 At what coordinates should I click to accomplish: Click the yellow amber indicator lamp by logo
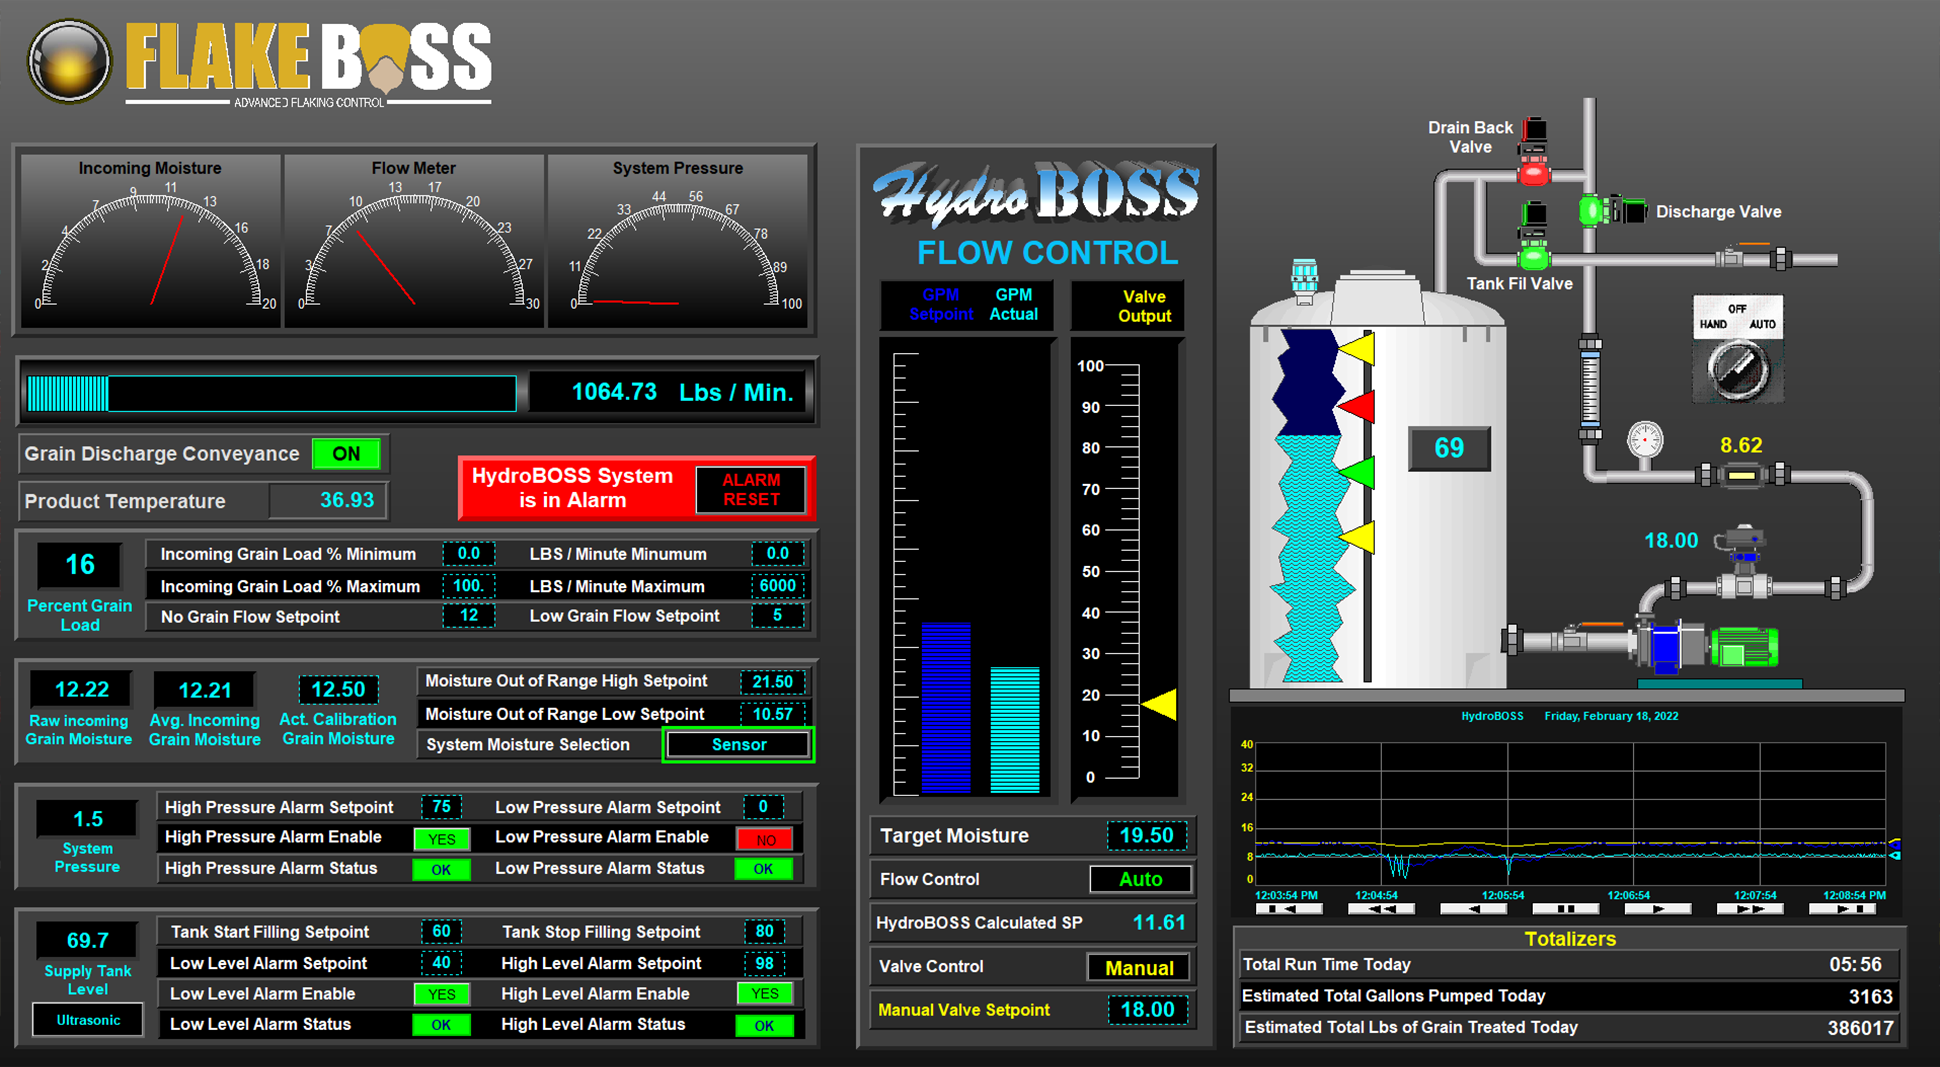tap(69, 60)
